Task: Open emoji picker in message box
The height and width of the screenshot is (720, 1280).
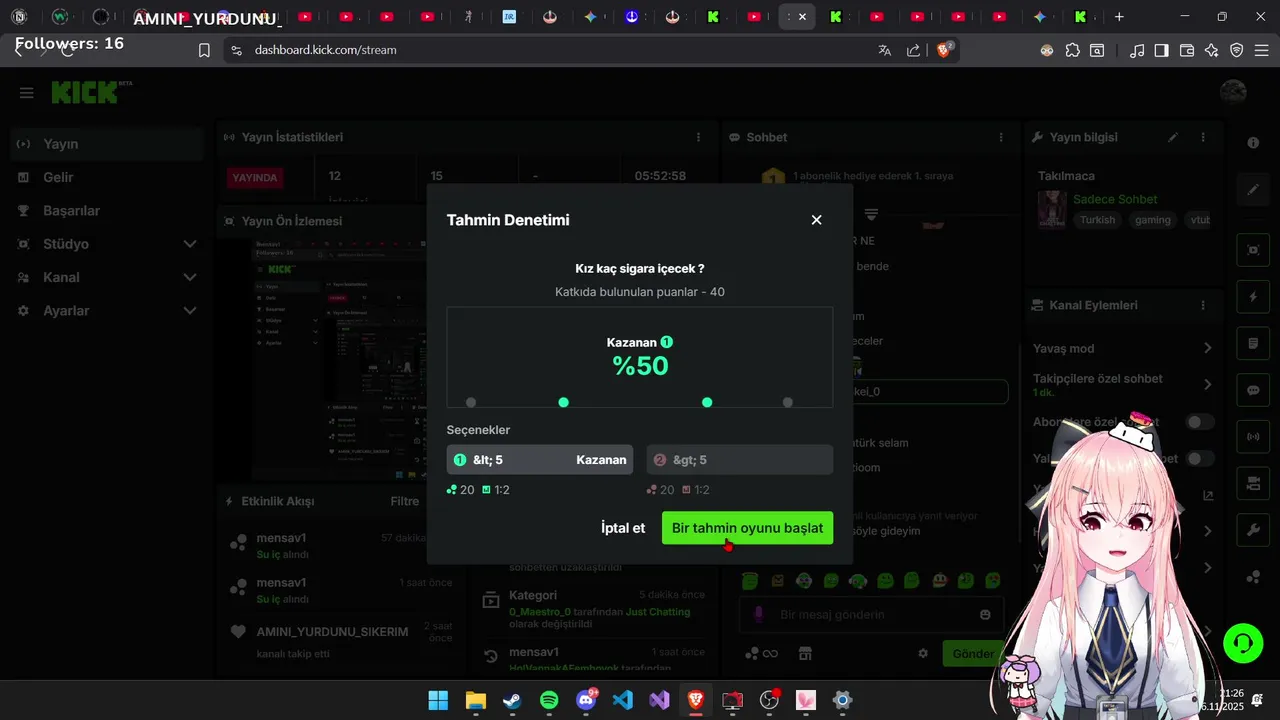Action: tap(985, 614)
